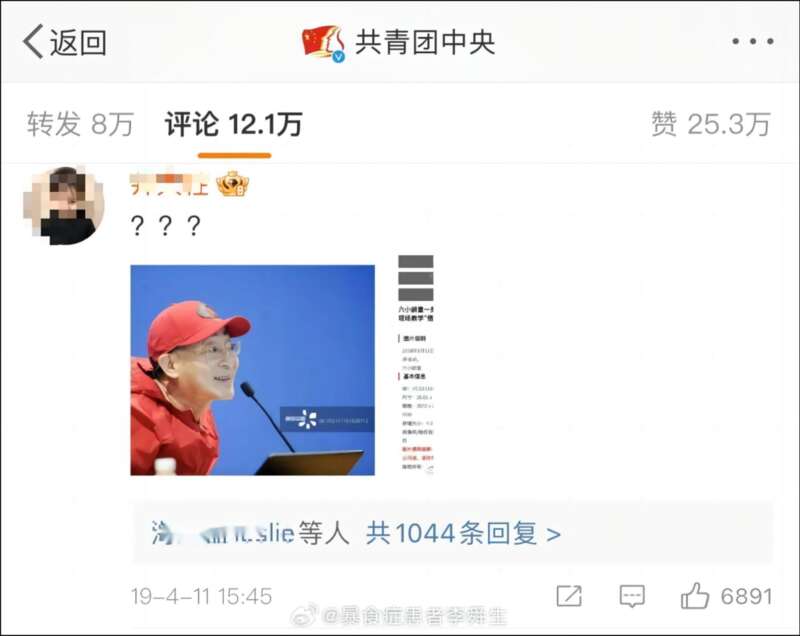
Task: Open the commenter's blurred username
Action: tap(169, 185)
